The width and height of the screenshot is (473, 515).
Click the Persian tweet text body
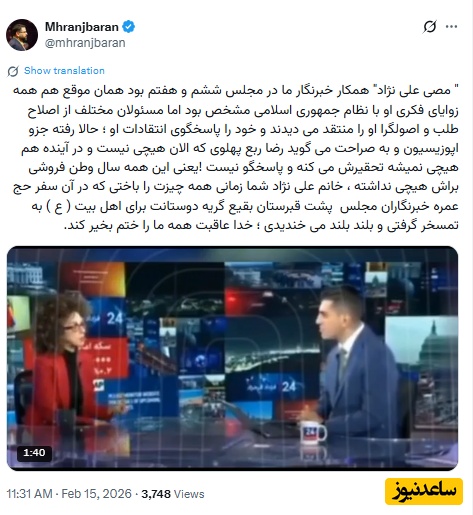(x=236, y=158)
